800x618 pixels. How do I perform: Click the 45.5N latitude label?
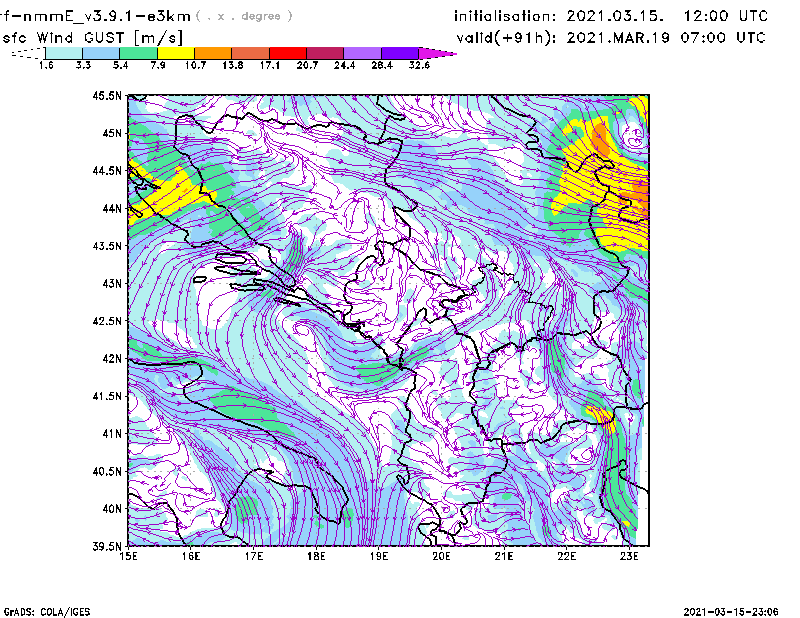click(x=107, y=95)
